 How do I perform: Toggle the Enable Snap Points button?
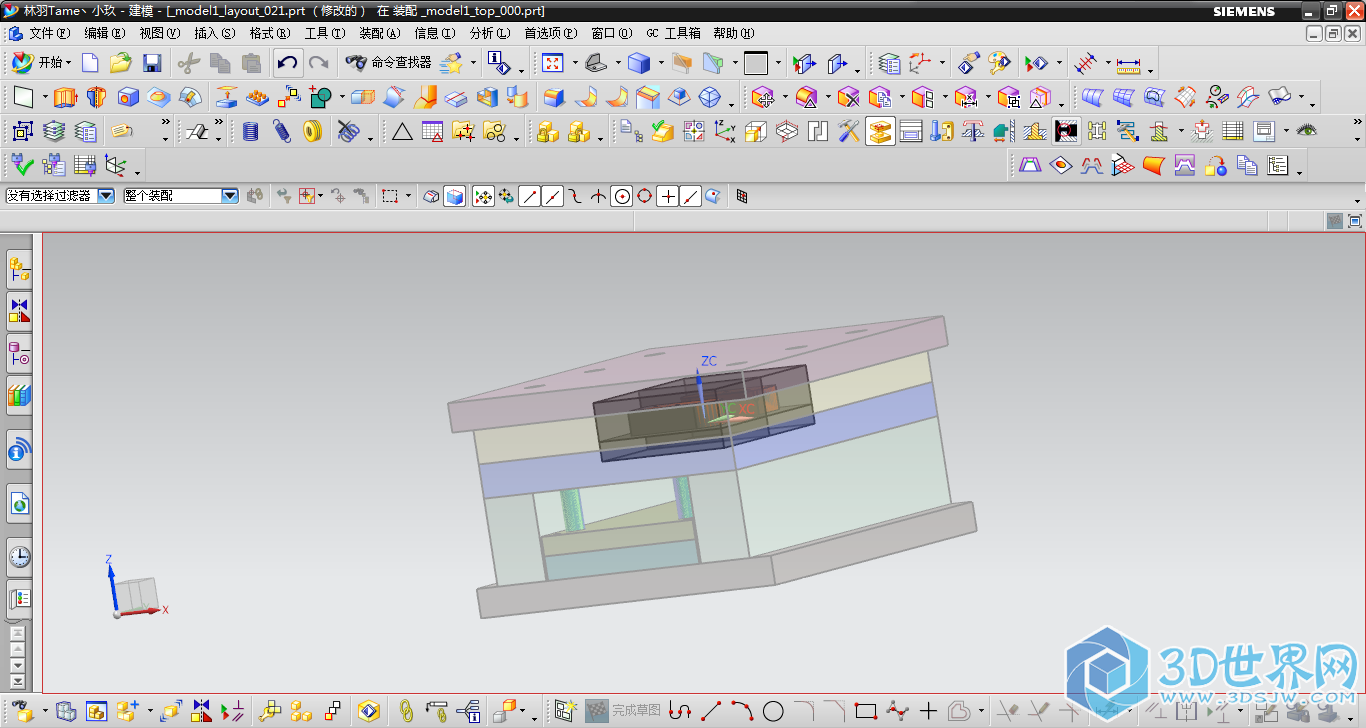[x=483, y=197]
